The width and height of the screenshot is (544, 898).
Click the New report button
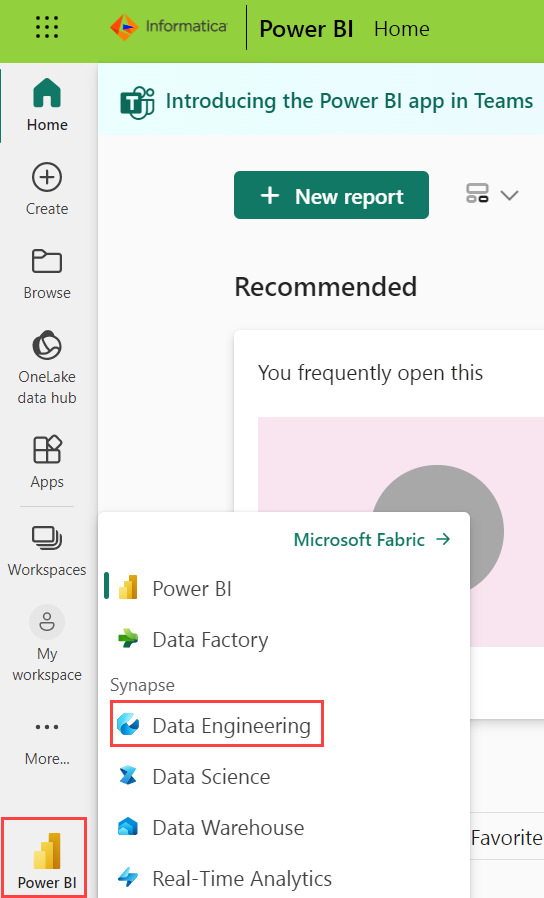pyautogui.click(x=331, y=195)
